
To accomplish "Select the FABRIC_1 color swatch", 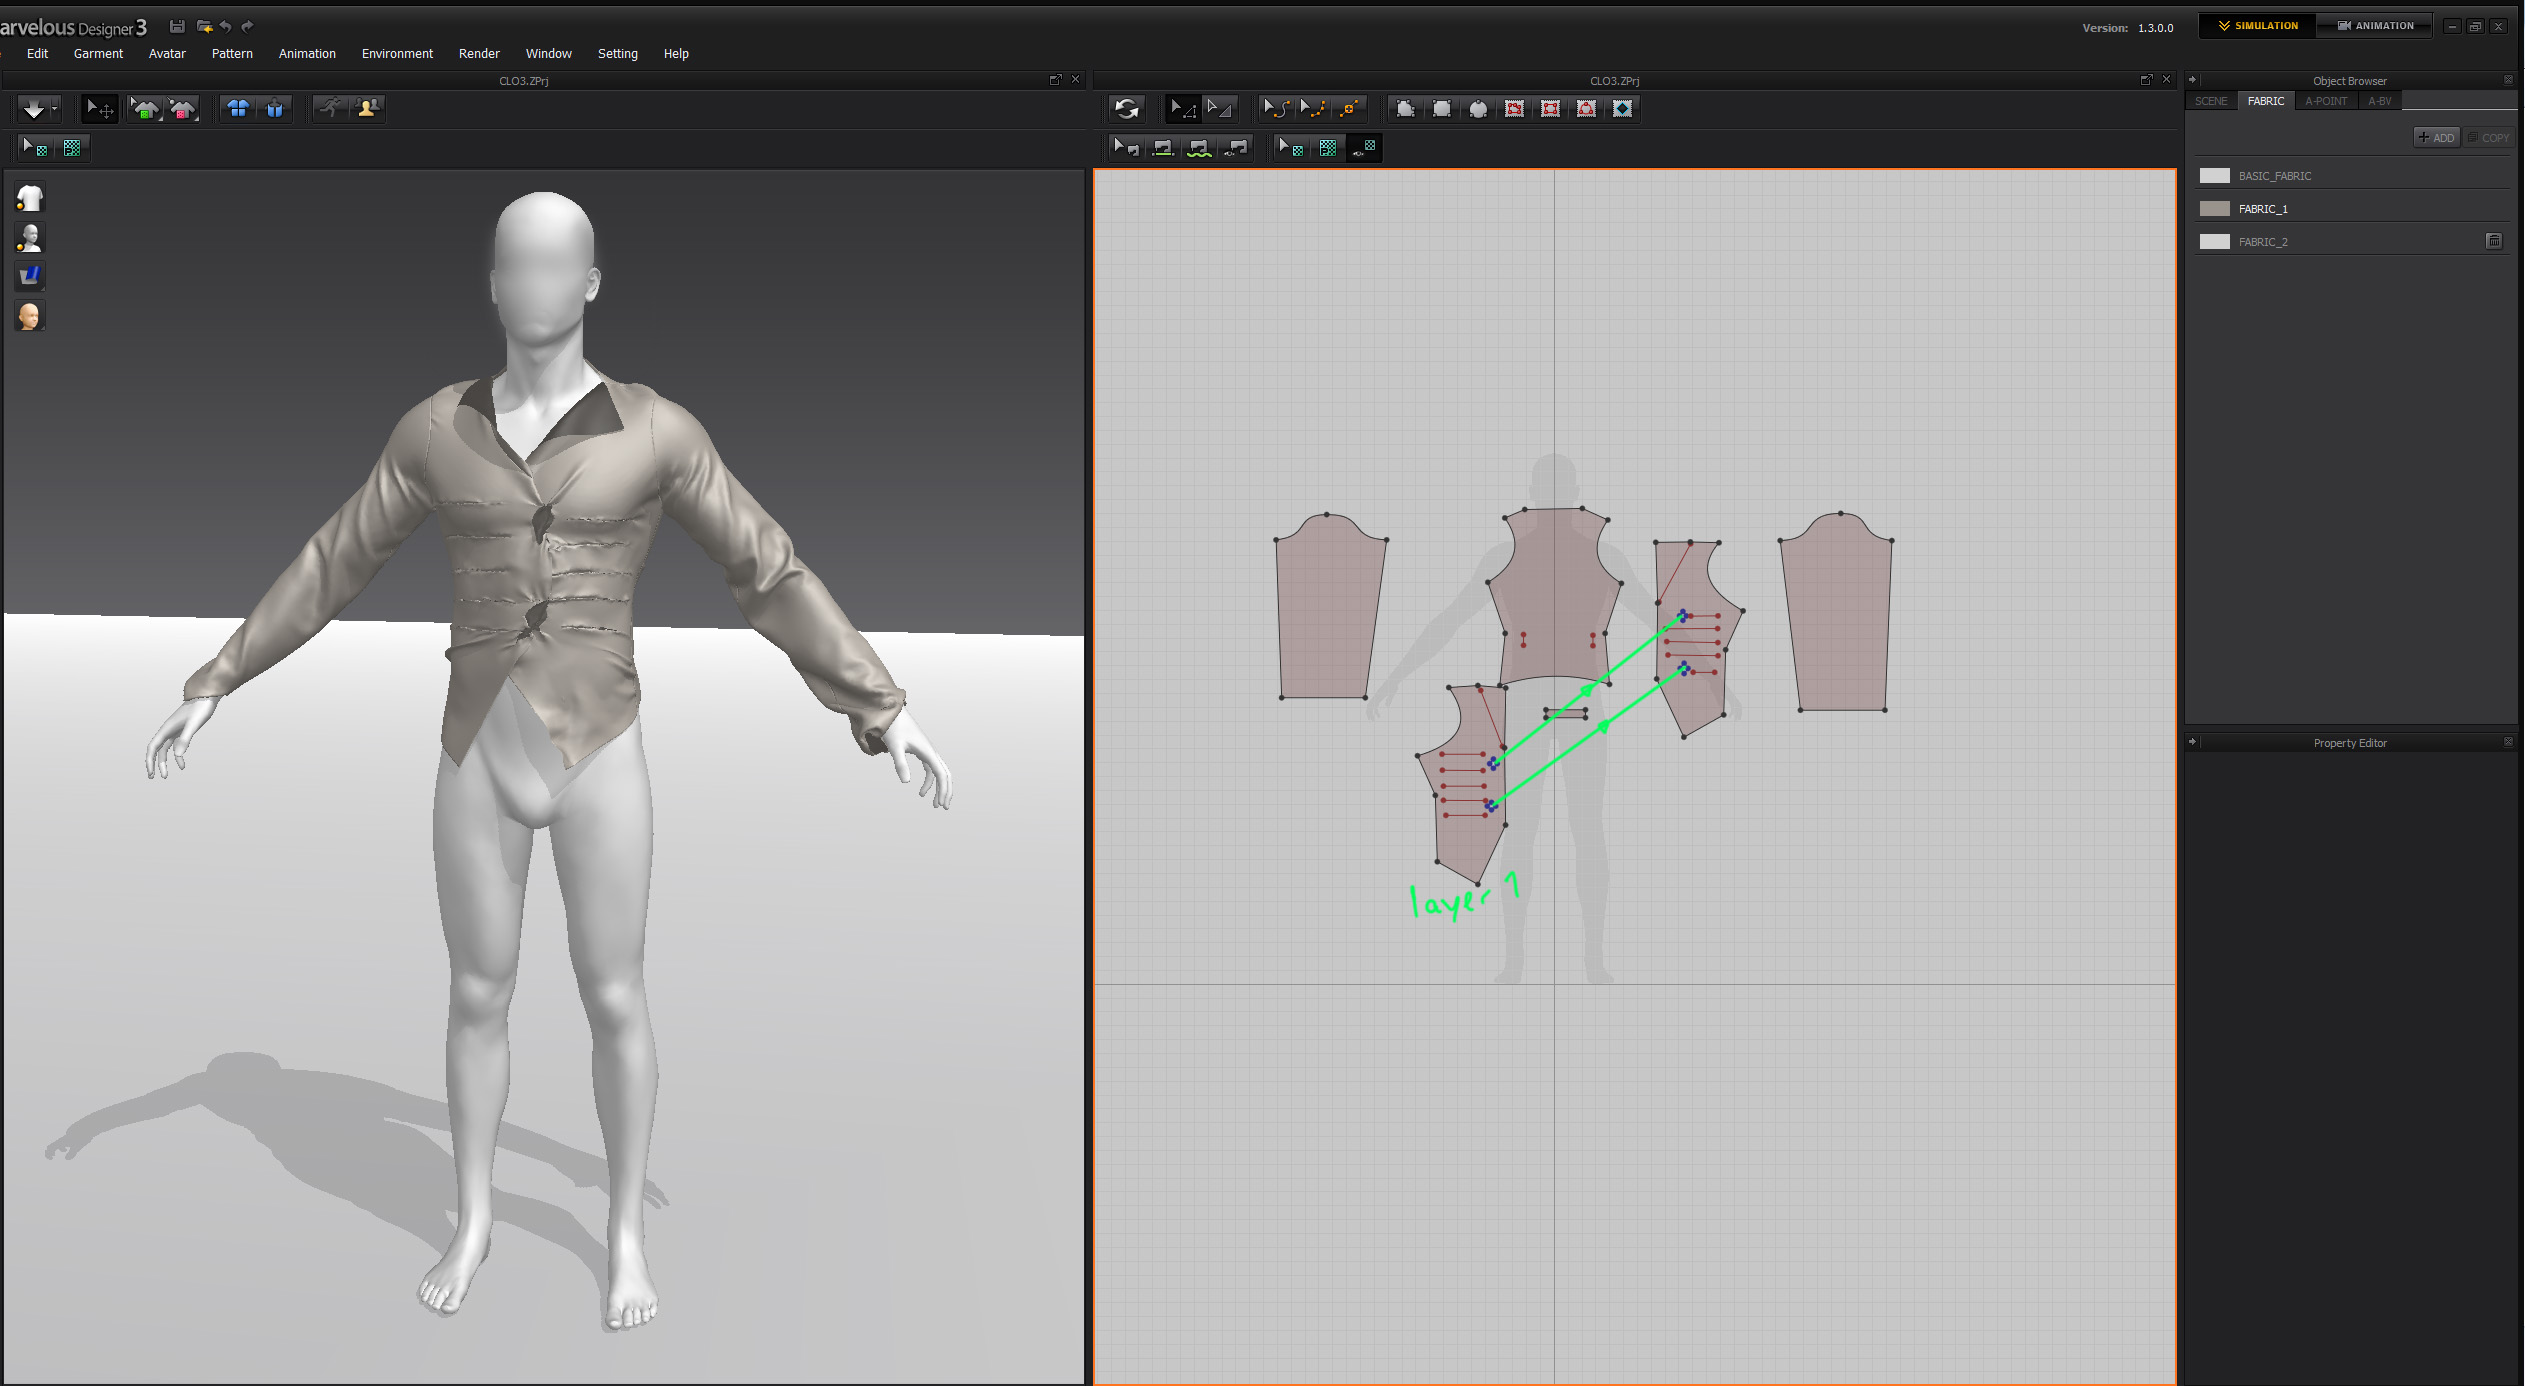I will click(2214, 209).
